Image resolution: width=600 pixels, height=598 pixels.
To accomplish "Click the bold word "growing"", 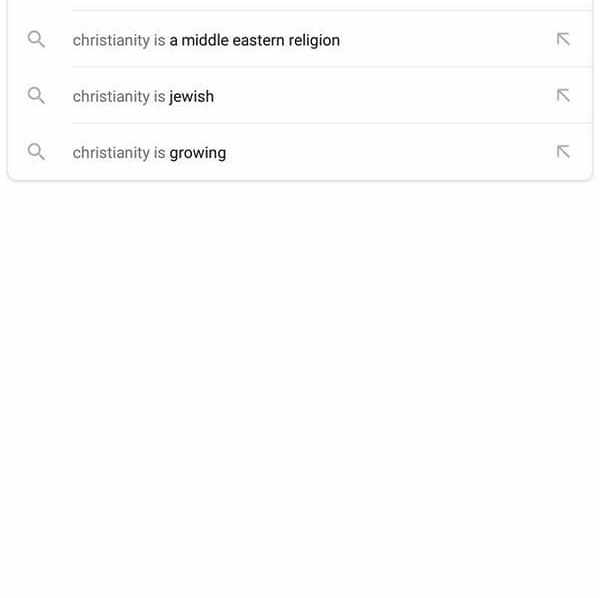I will [x=198, y=152].
